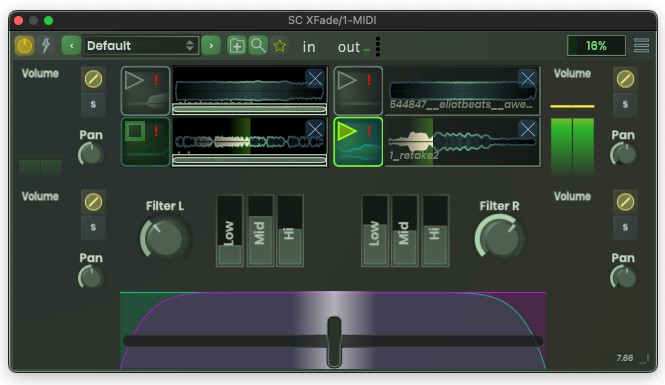Remove the 544847 eliotbeats sample
This screenshot has width=665, height=385.
point(528,78)
